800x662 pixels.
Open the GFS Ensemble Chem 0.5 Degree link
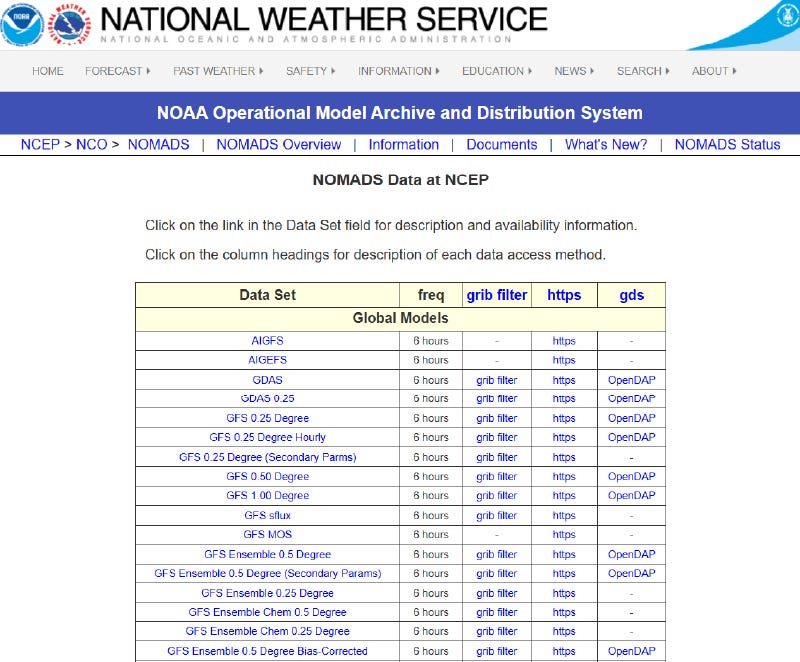[267, 612]
